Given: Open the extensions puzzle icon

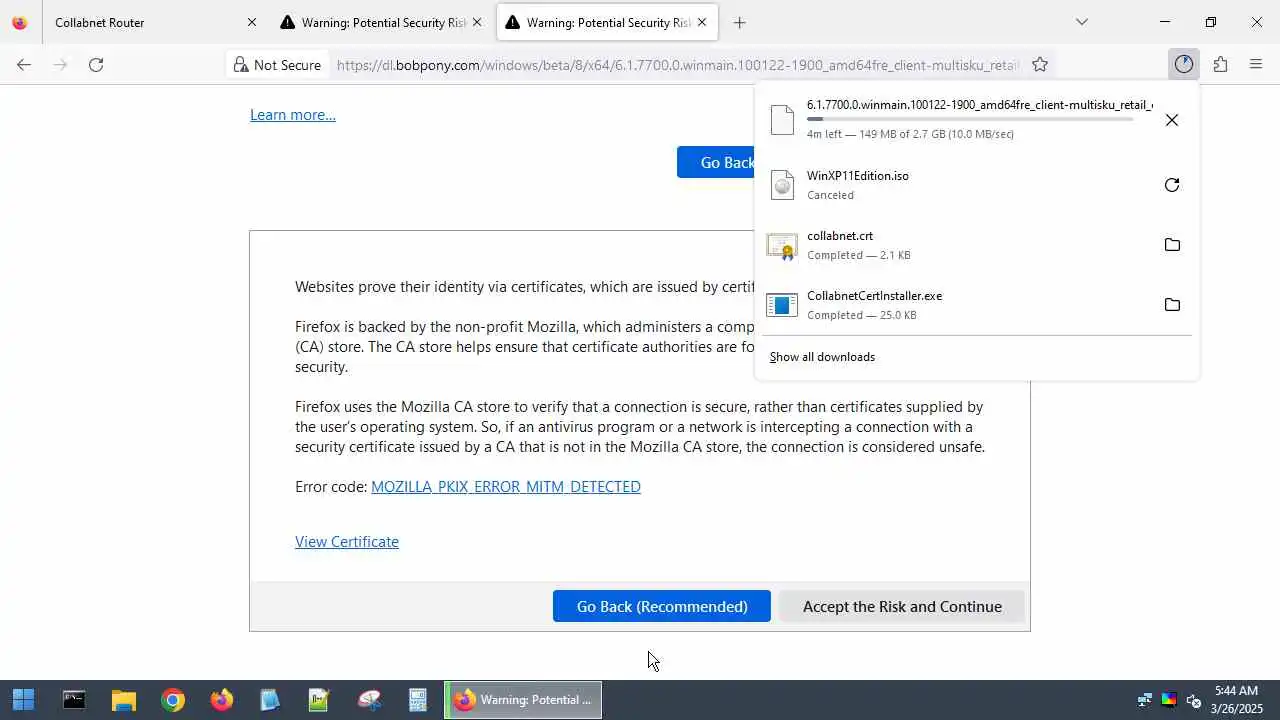Looking at the screenshot, I should click(x=1220, y=65).
